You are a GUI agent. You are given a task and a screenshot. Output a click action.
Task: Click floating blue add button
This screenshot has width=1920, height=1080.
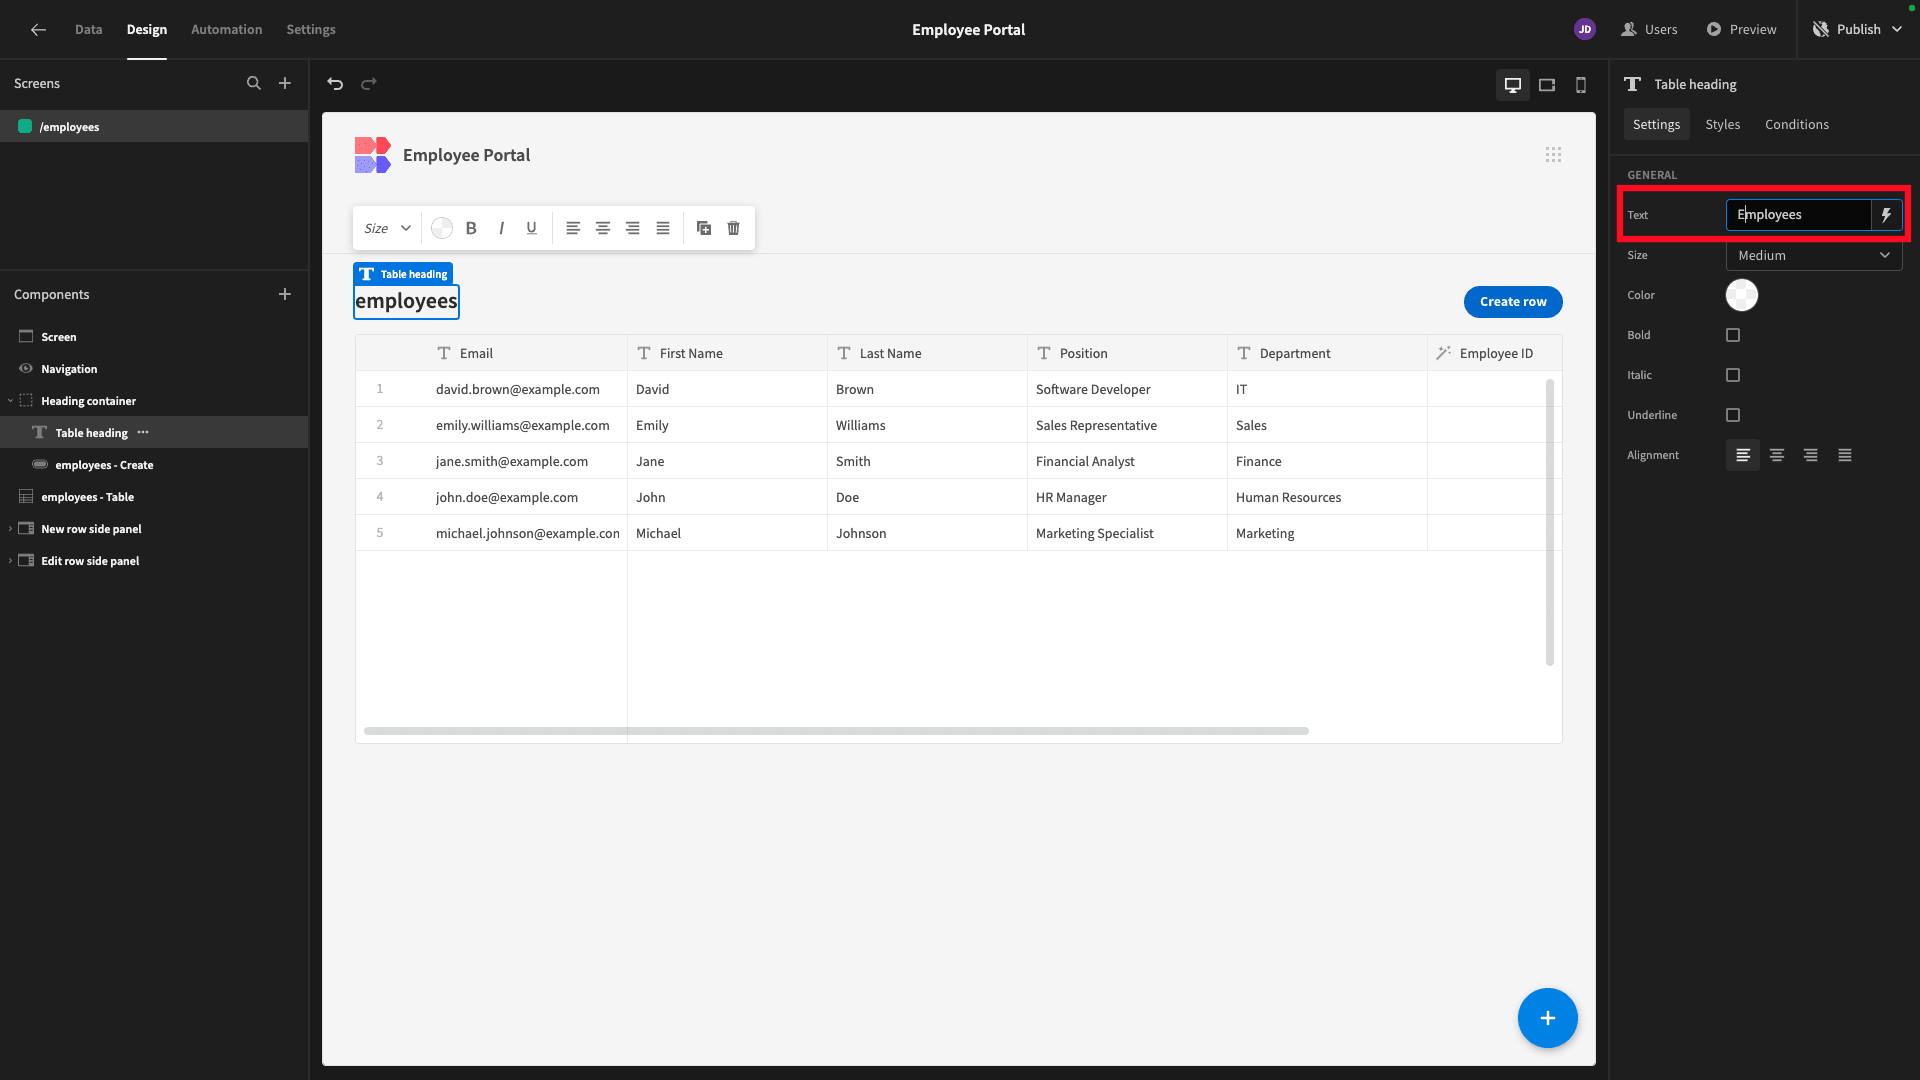tap(1547, 1018)
